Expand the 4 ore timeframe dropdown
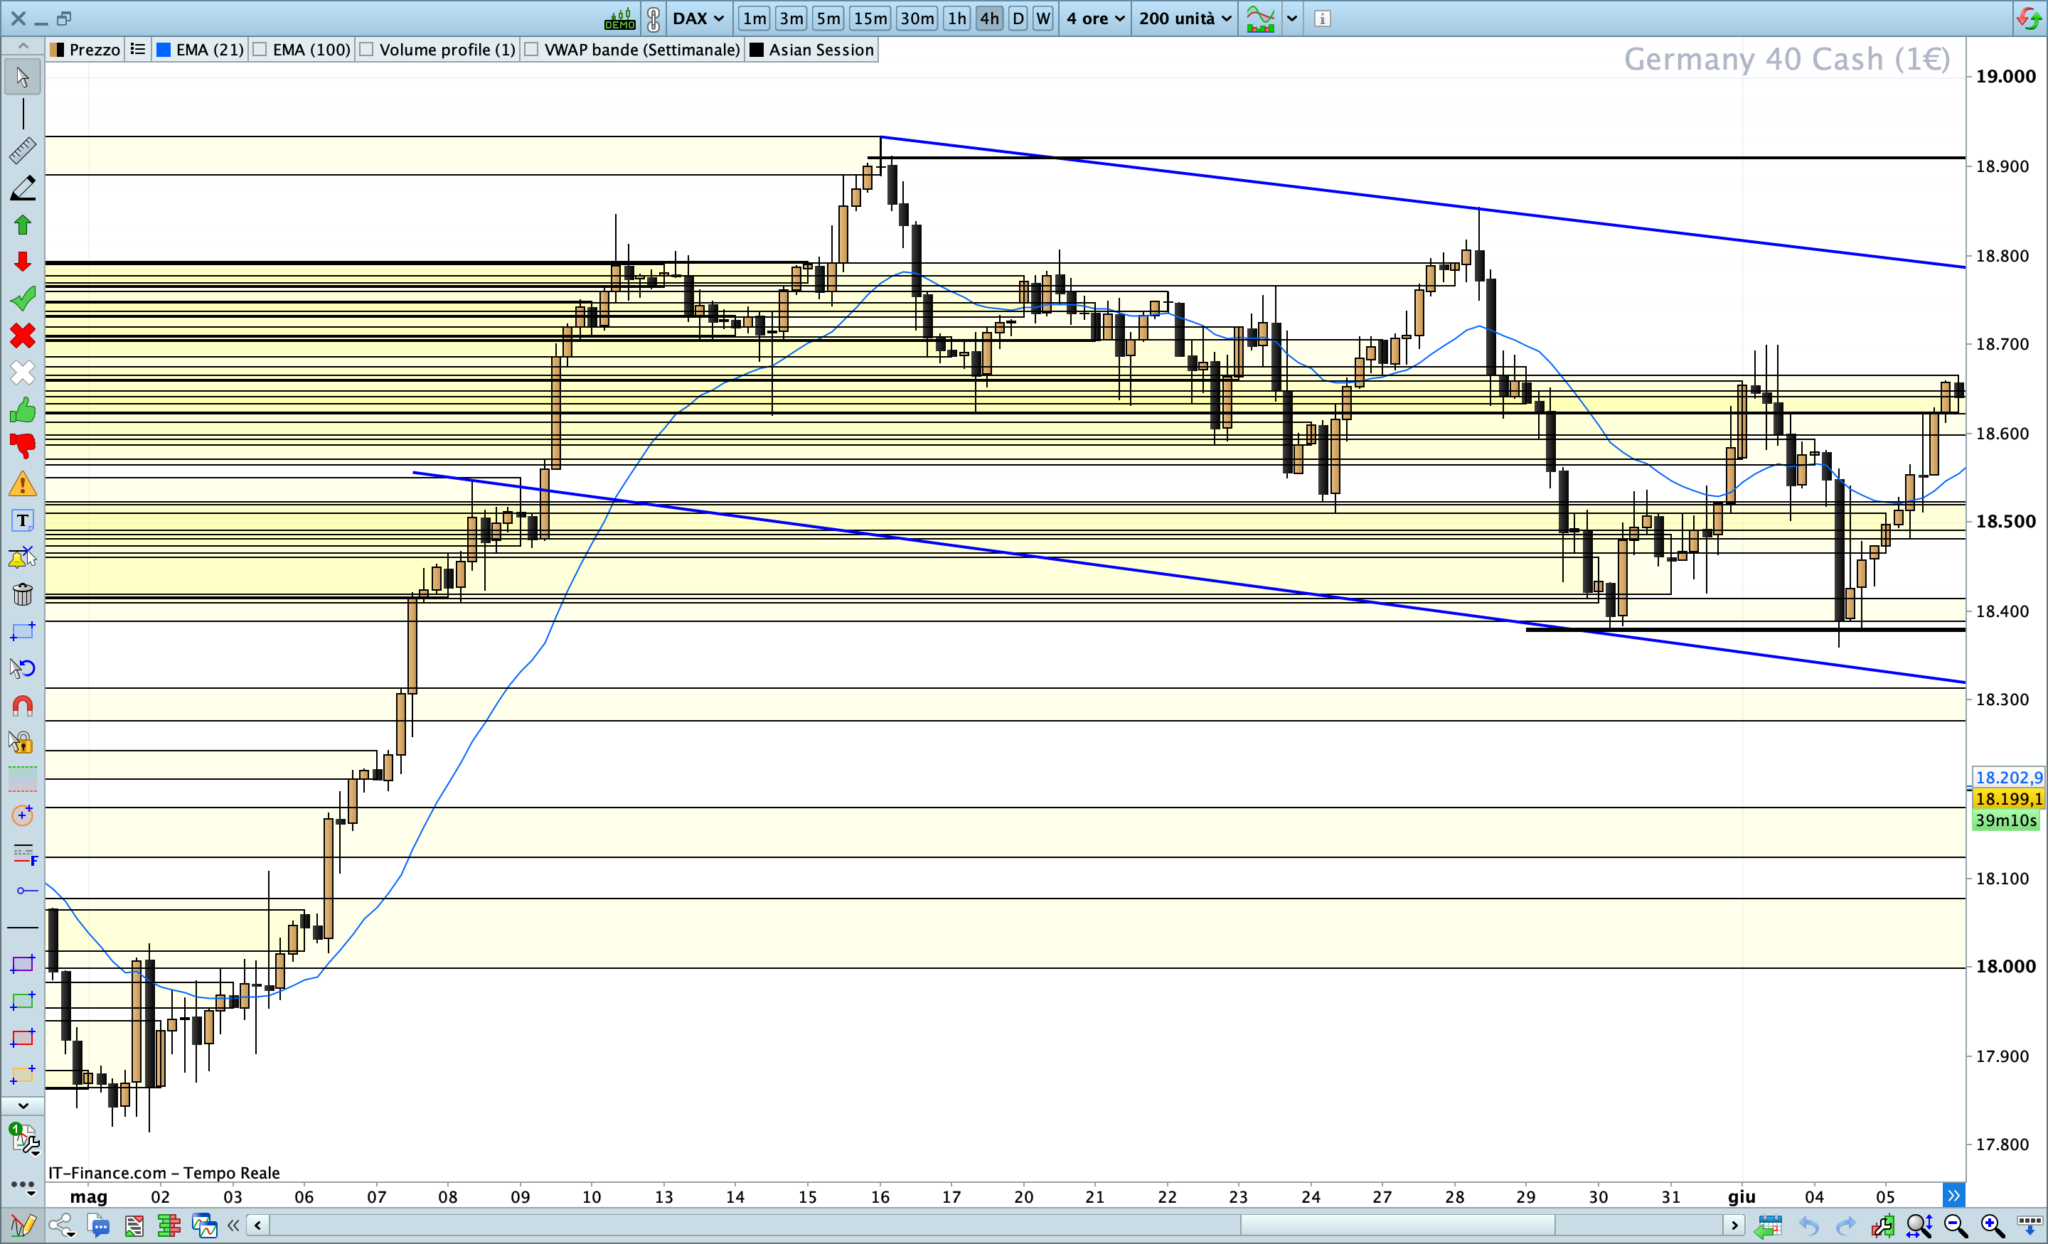The height and width of the screenshot is (1244, 2048). 1095,18
